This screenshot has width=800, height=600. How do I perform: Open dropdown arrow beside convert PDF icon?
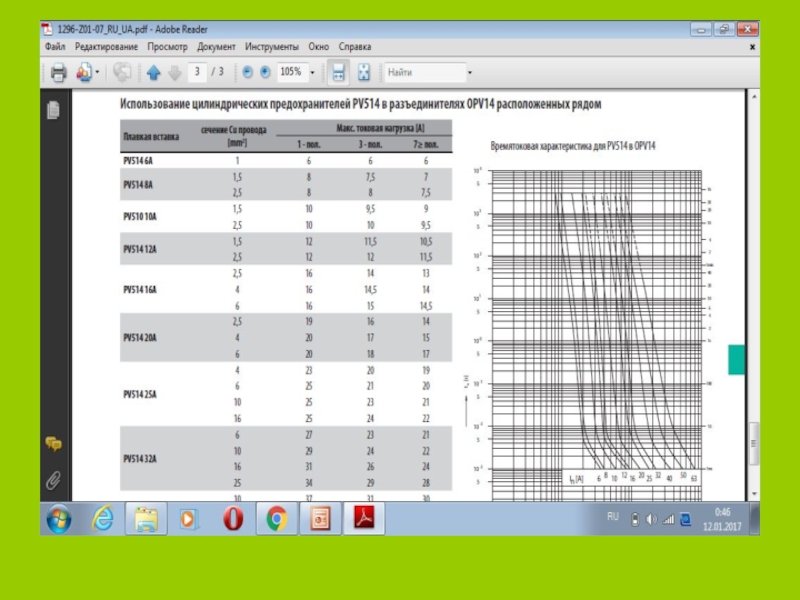(98, 72)
